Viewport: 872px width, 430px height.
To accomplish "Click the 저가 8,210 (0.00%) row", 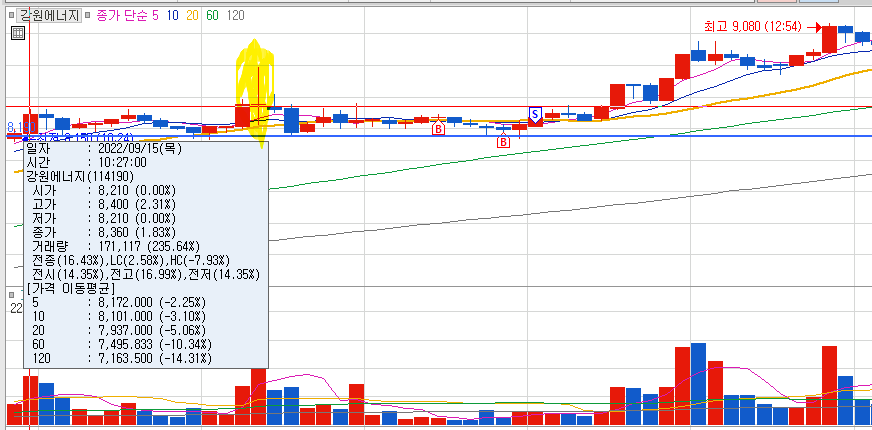I will click(x=104, y=218).
